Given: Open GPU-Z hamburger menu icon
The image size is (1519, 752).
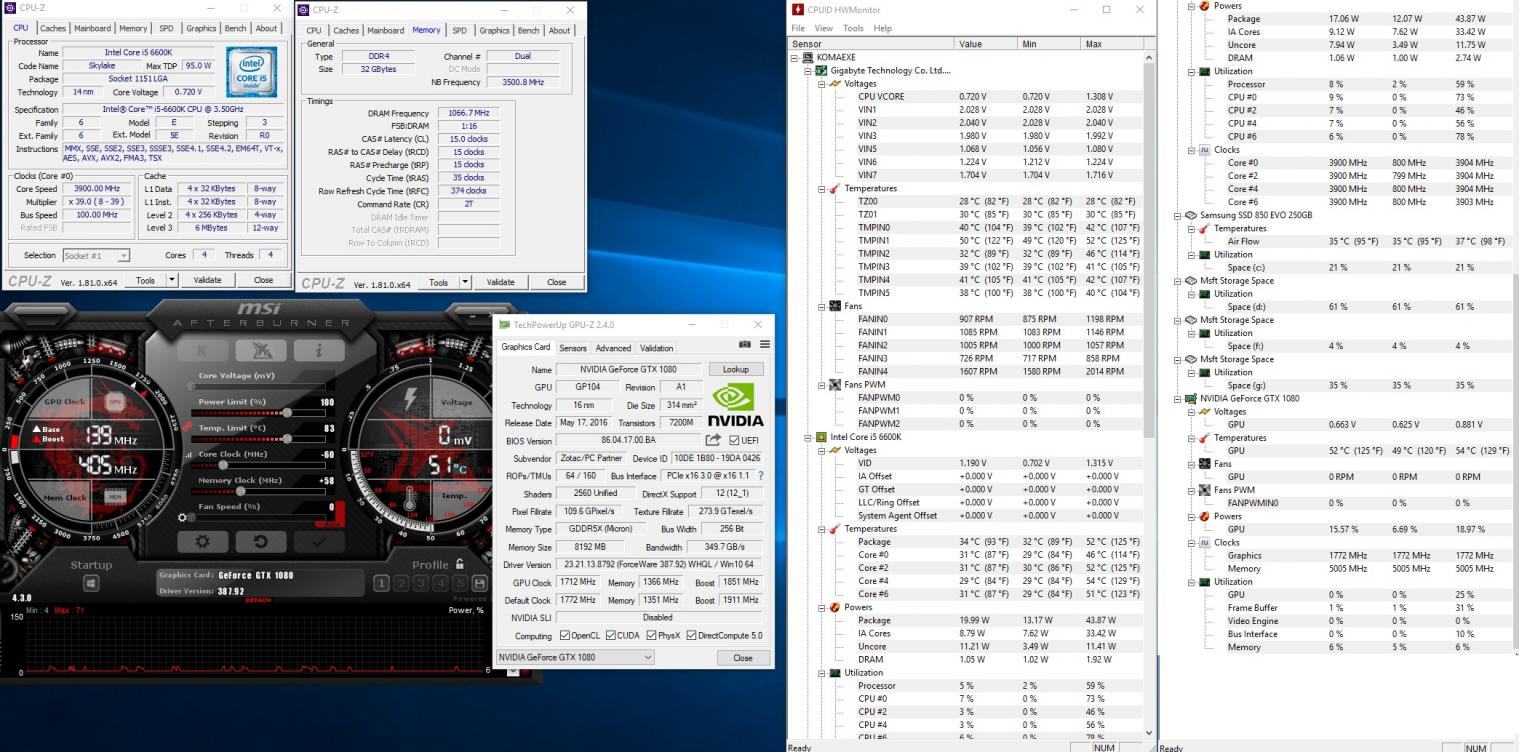Looking at the screenshot, I should coord(765,344).
